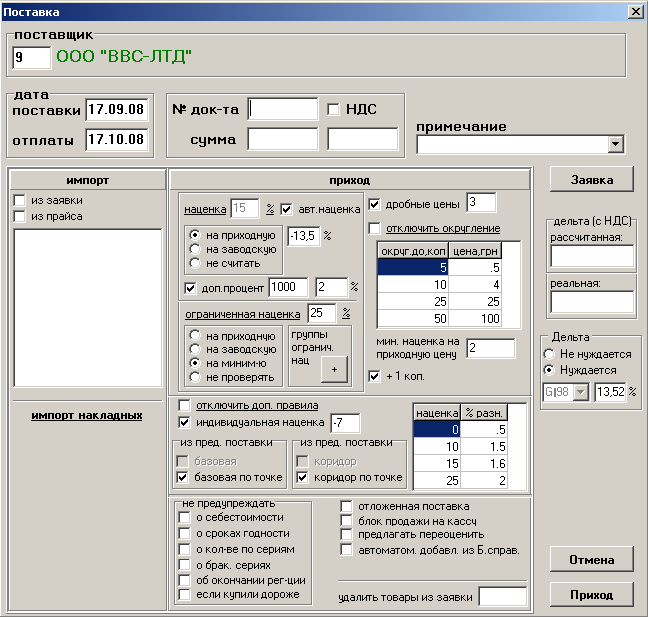Check о брак. сериях option
This screenshot has height=617, width=648.
[184, 565]
